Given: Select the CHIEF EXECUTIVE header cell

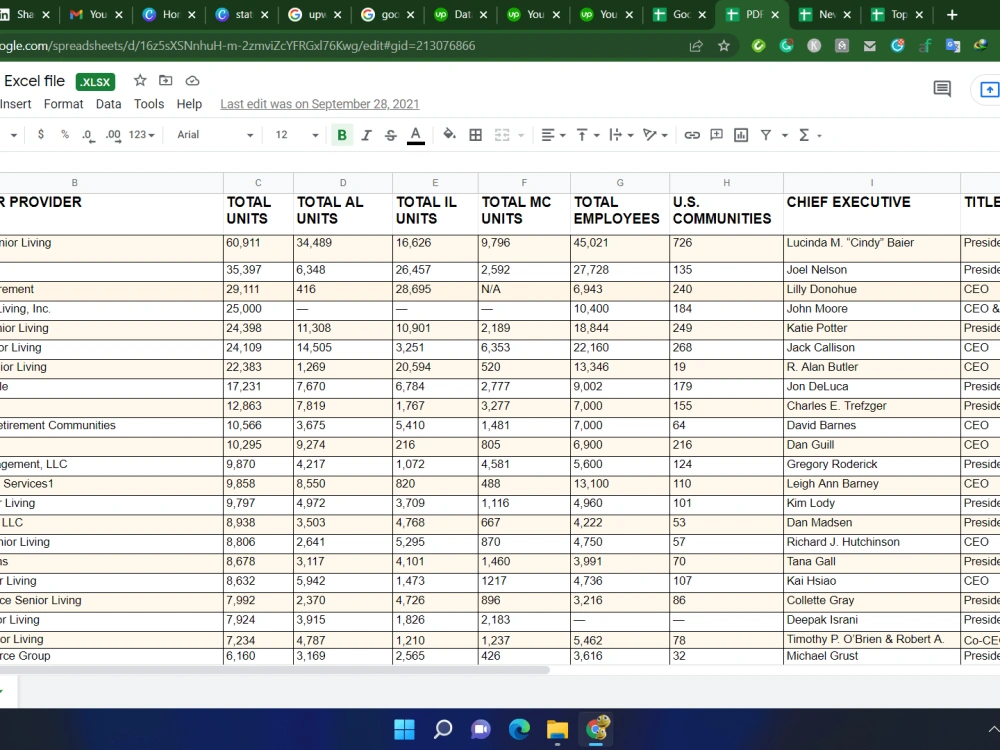Looking at the screenshot, I should pos(872,214).
